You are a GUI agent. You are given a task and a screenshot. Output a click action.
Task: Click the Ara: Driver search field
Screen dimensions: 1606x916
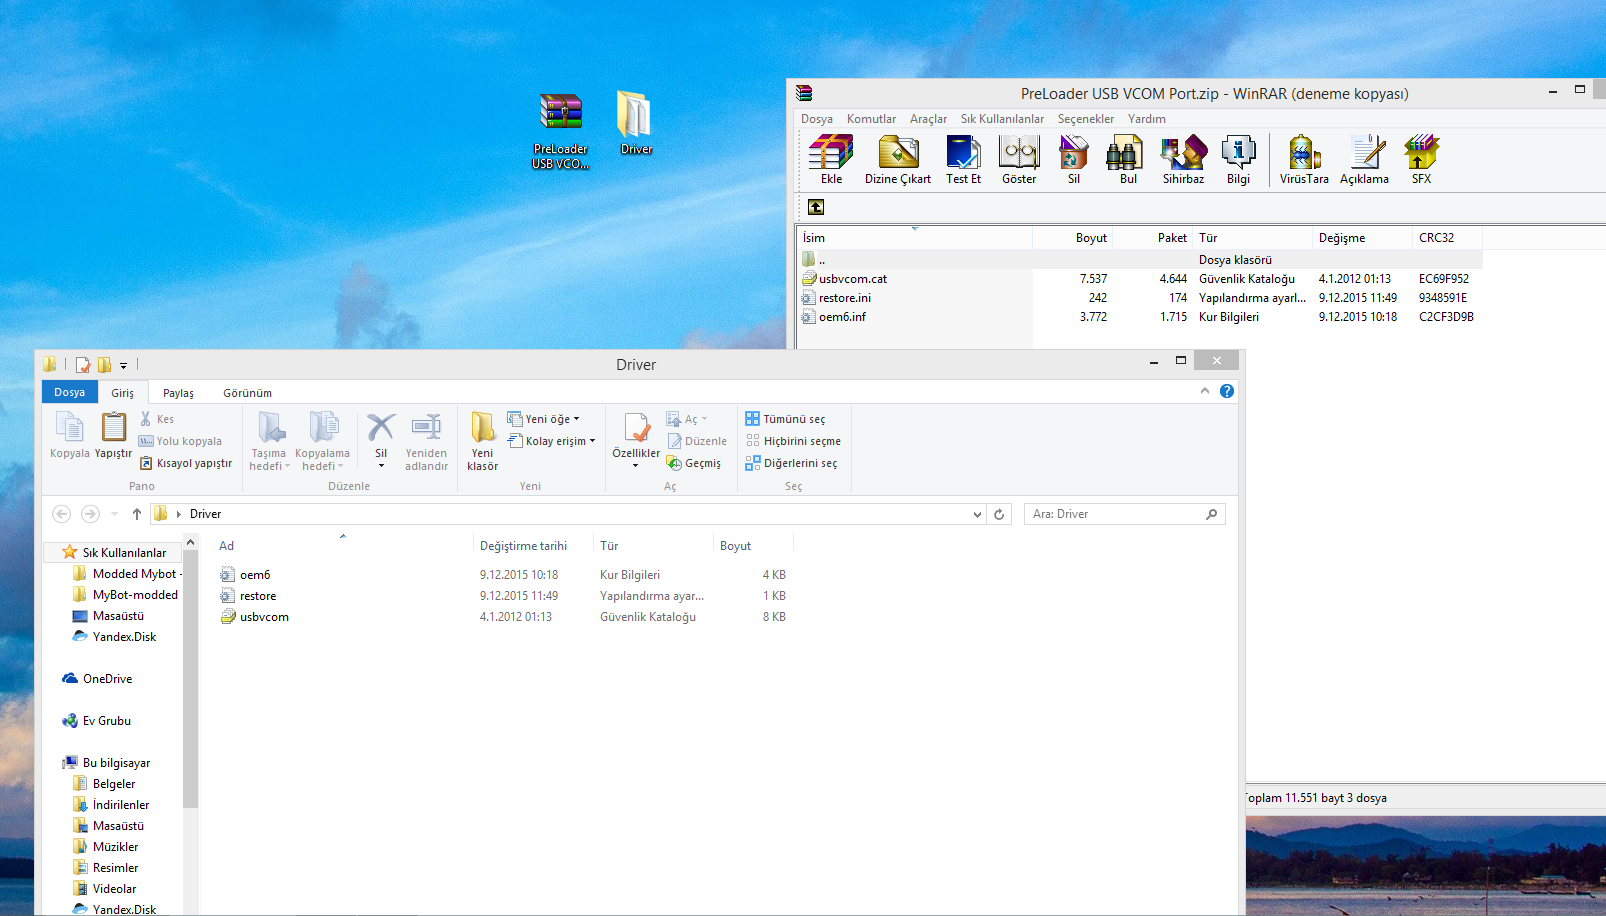tap(1115, 514)
